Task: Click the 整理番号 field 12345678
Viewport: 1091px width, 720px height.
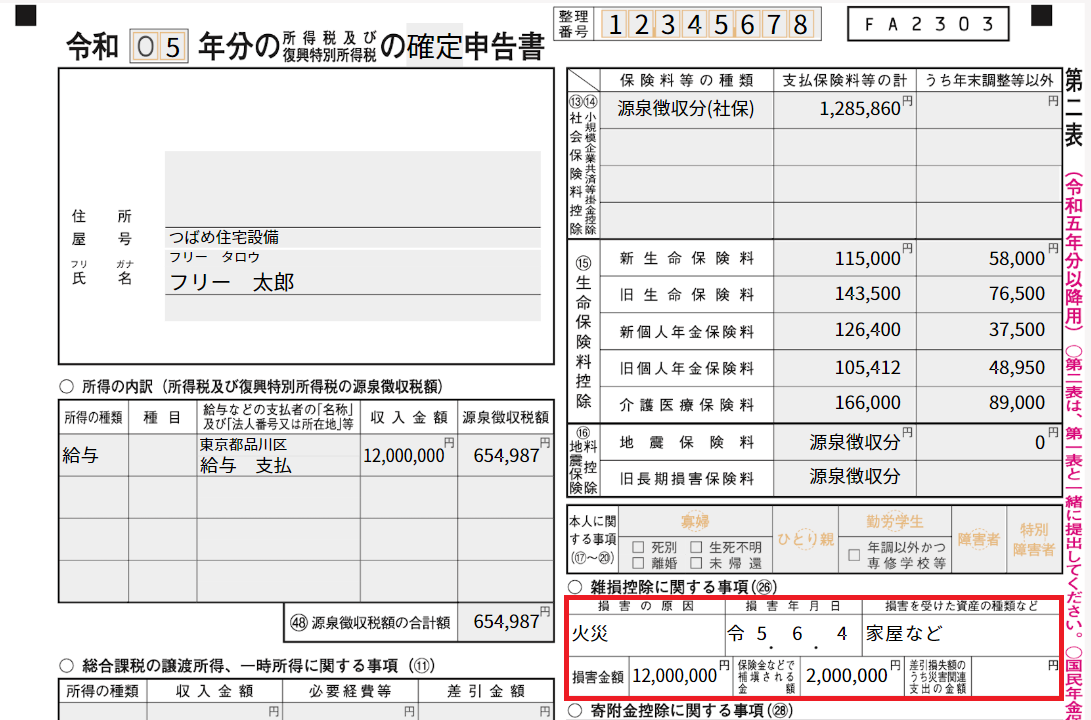Action: (708, 24)
